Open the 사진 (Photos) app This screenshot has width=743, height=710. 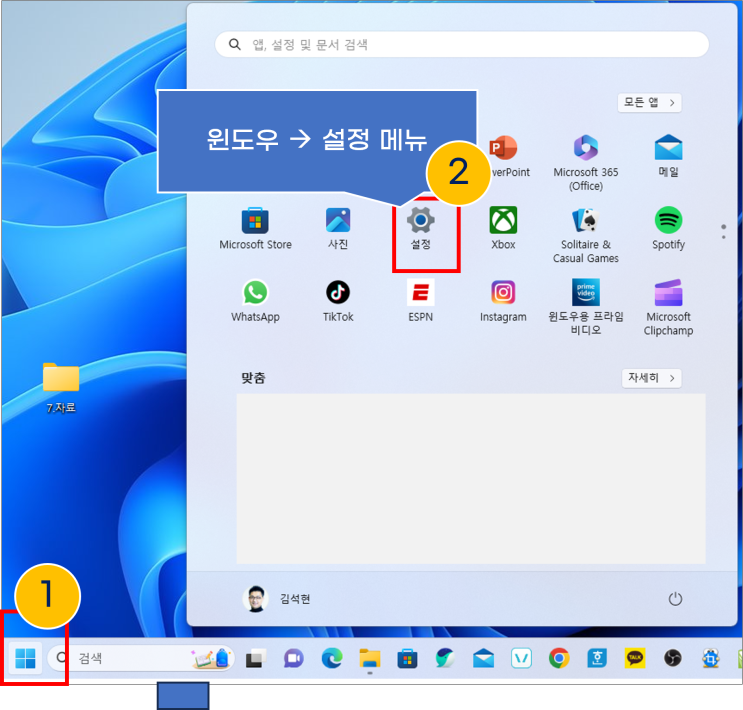click(338, 228)
